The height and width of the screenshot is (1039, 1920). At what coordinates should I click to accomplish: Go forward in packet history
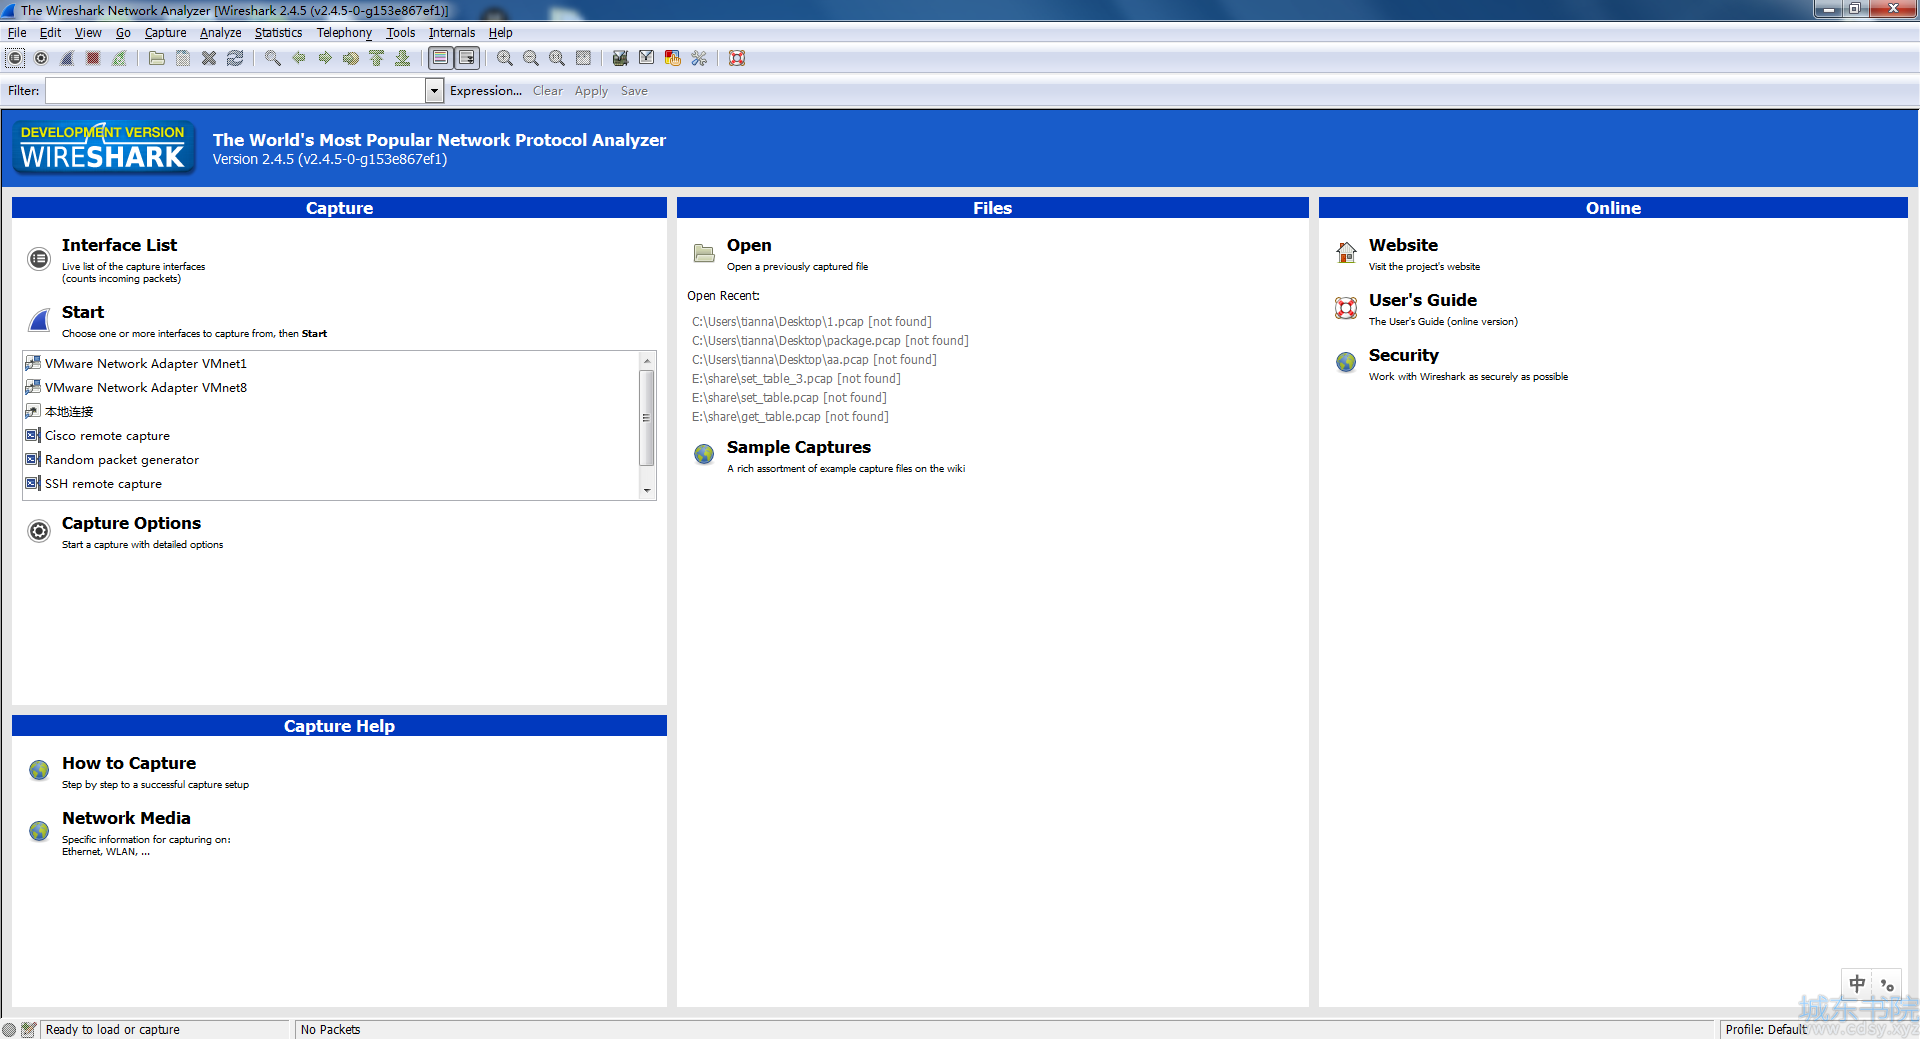click(x=325, y=58)
